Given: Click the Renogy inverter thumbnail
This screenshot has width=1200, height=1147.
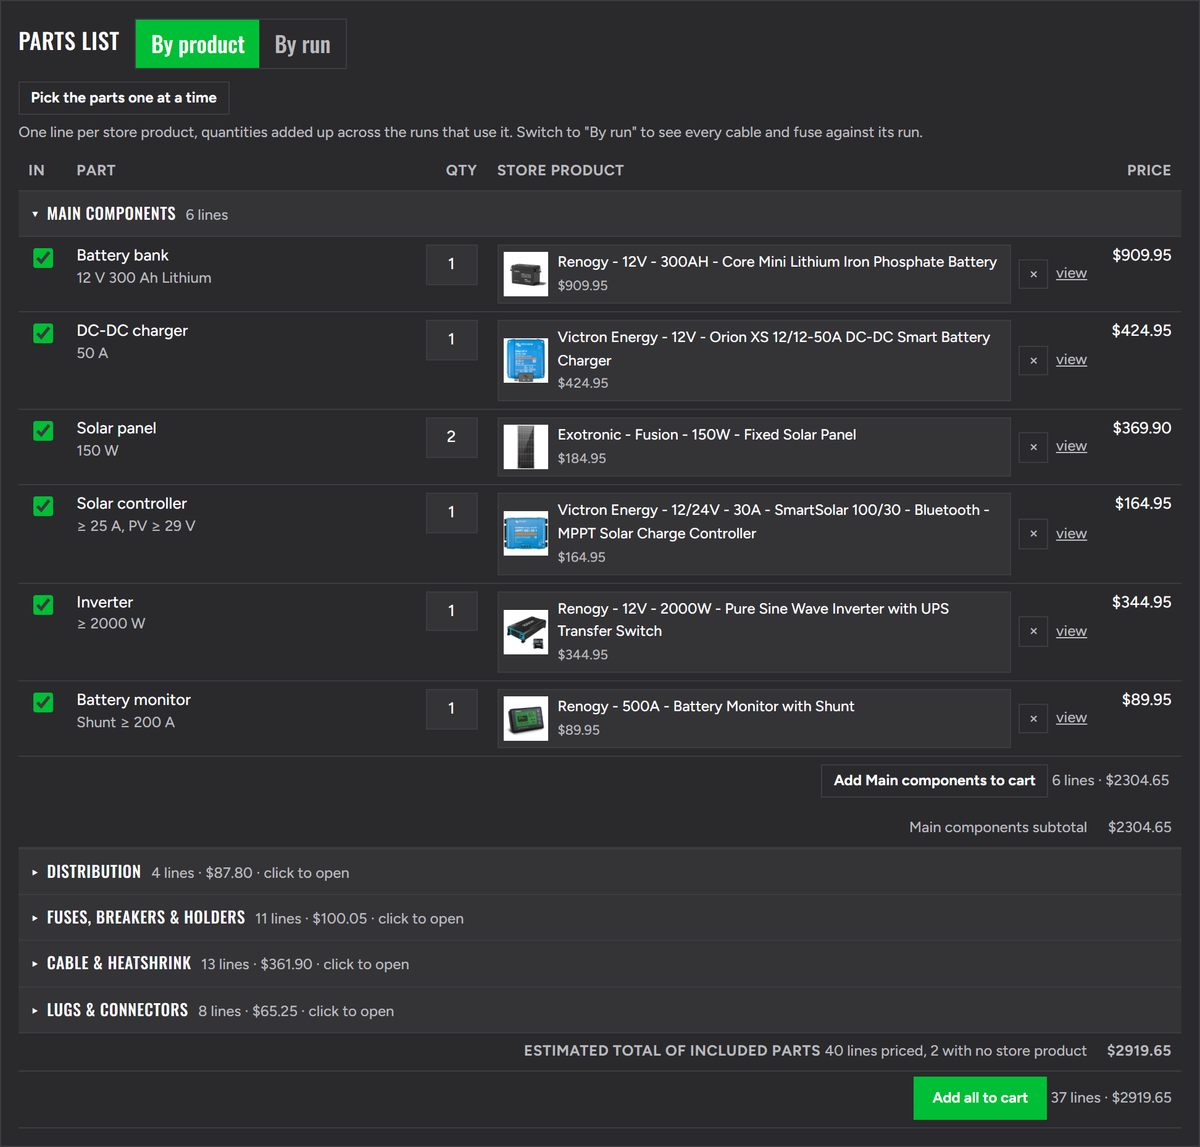Looking at the screenshot, I should tap(526, 632).
